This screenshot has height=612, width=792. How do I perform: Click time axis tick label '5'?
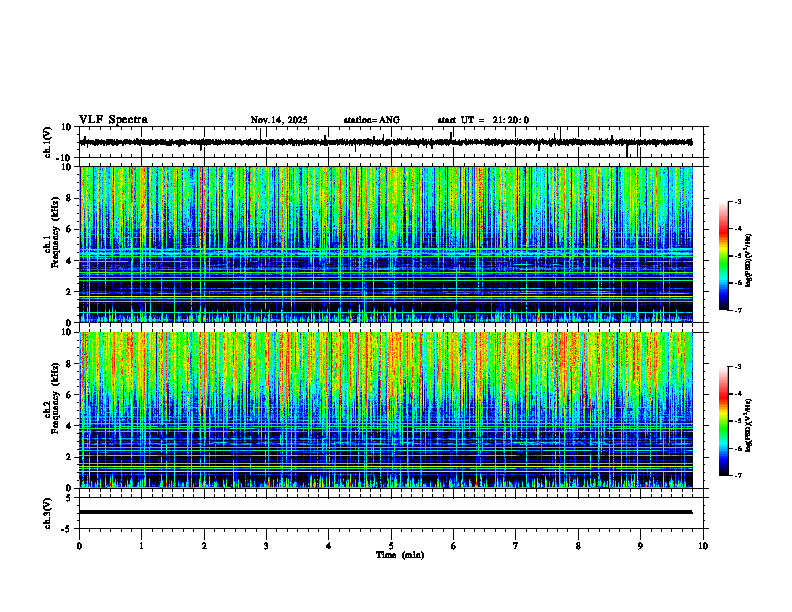[x=391, y=546]
